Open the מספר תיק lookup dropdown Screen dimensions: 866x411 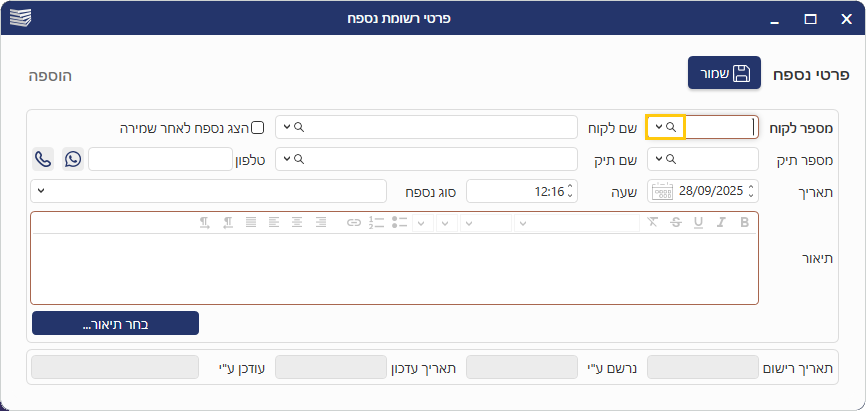[x=660, y=159]
